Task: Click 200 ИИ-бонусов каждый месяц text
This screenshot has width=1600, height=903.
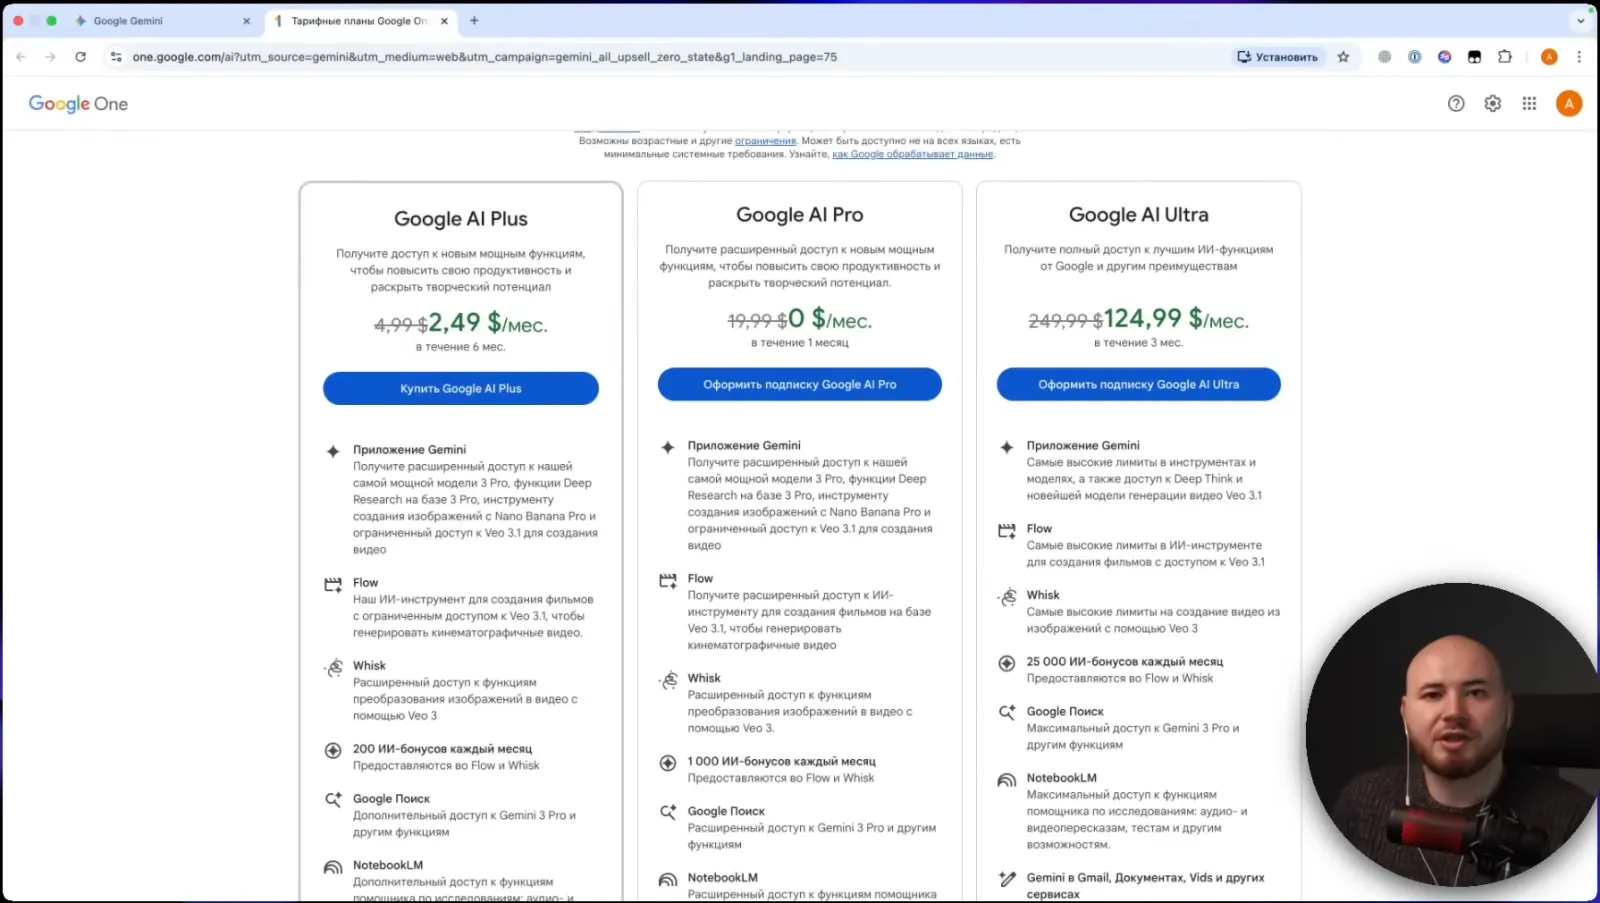Action: coord(442,748)
